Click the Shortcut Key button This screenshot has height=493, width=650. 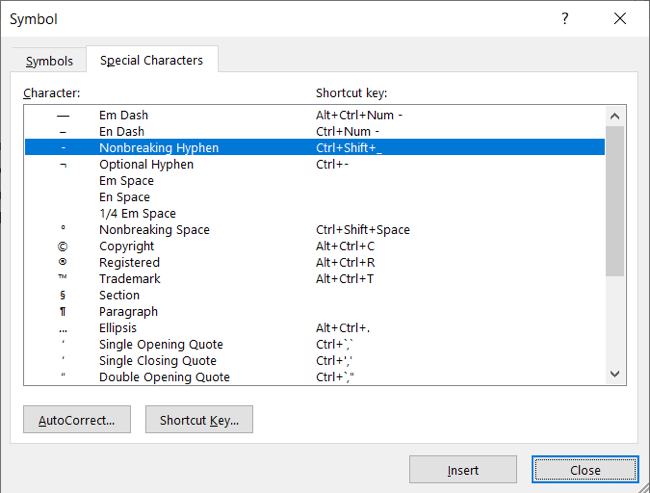tap(199, 420)
